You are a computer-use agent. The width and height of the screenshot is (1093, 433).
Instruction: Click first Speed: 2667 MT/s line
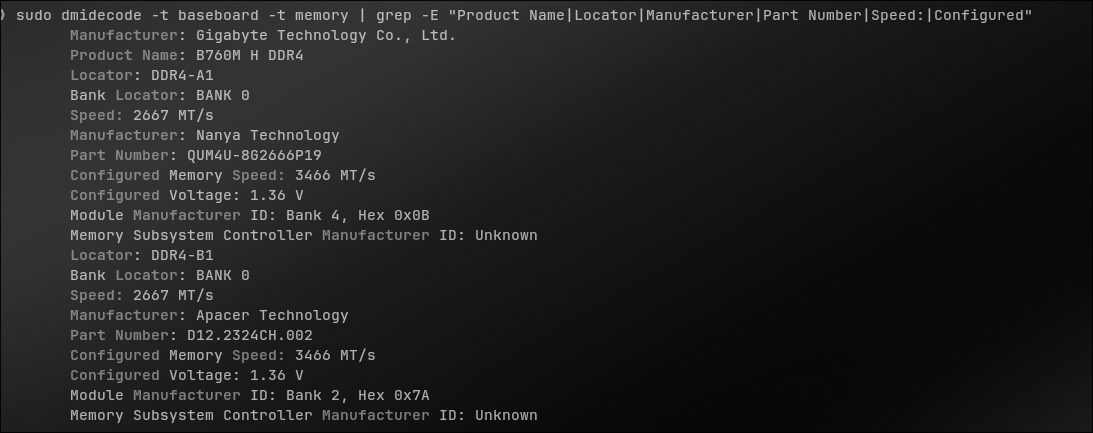click(142, 115)
